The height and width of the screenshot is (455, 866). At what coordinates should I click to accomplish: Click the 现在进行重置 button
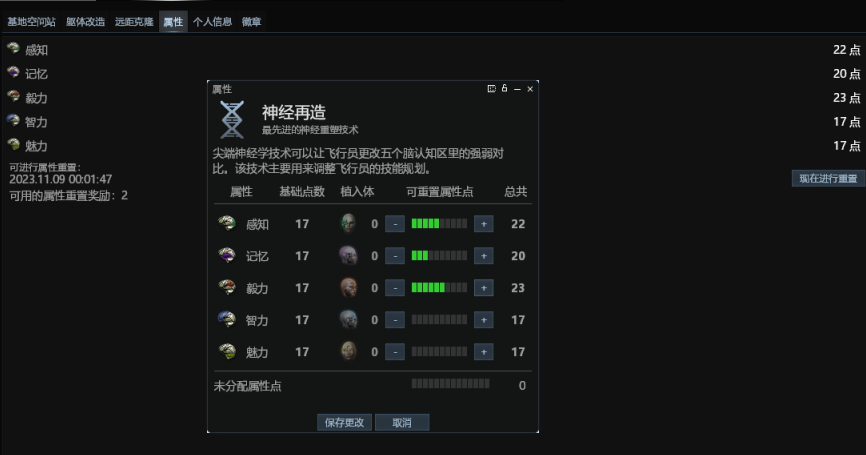[x=828, y=178]
